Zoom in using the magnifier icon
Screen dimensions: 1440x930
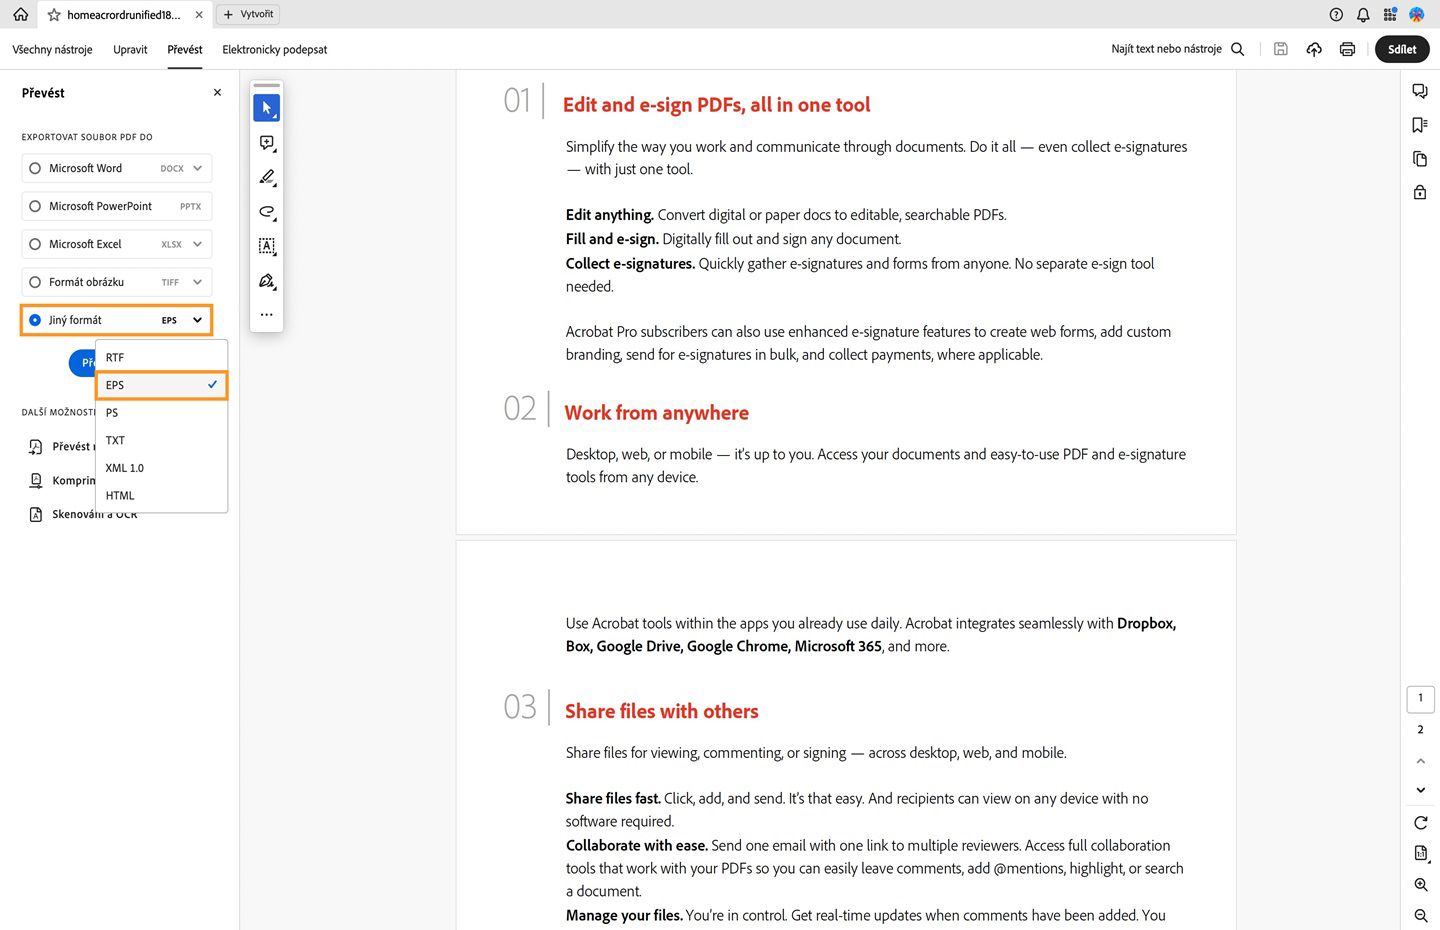coord(1419,884)
